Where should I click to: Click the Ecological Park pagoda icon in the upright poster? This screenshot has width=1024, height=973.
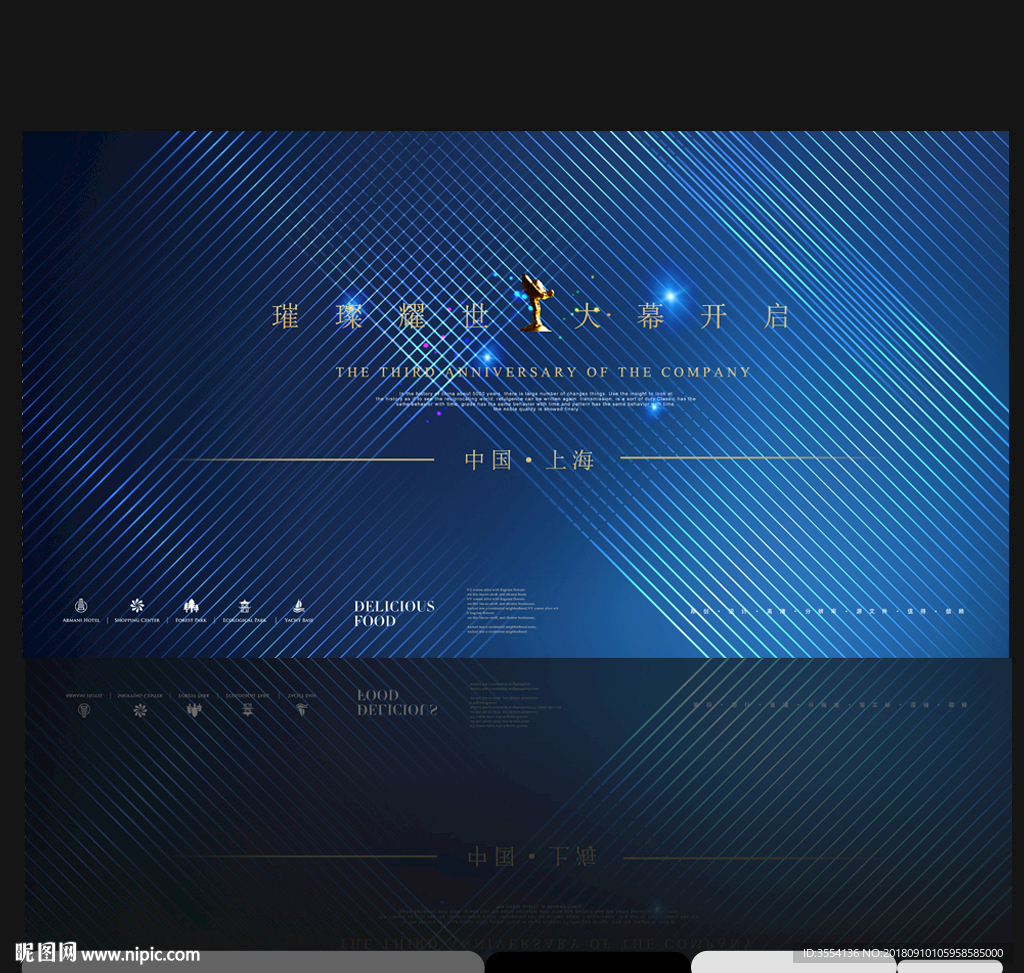(244, 606)
